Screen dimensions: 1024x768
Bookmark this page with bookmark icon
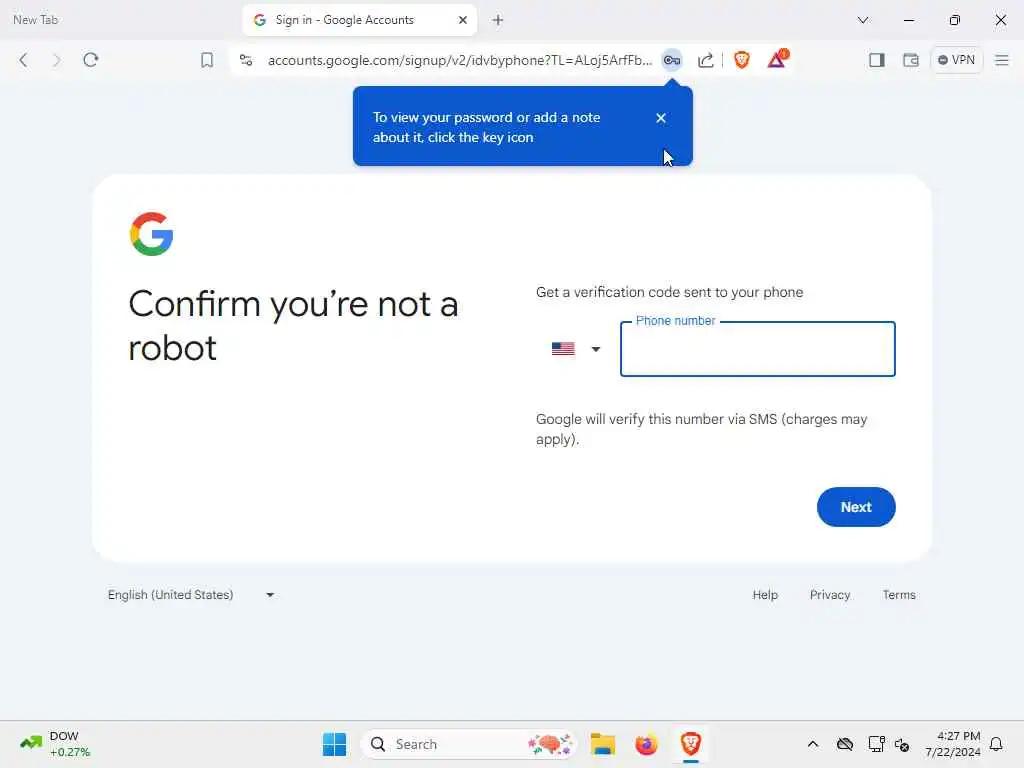[207, 60]
